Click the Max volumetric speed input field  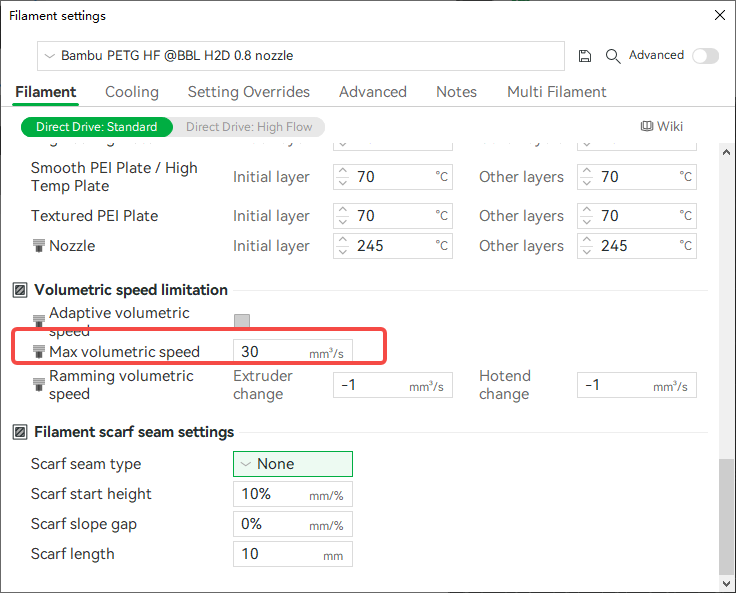[293, 352]
